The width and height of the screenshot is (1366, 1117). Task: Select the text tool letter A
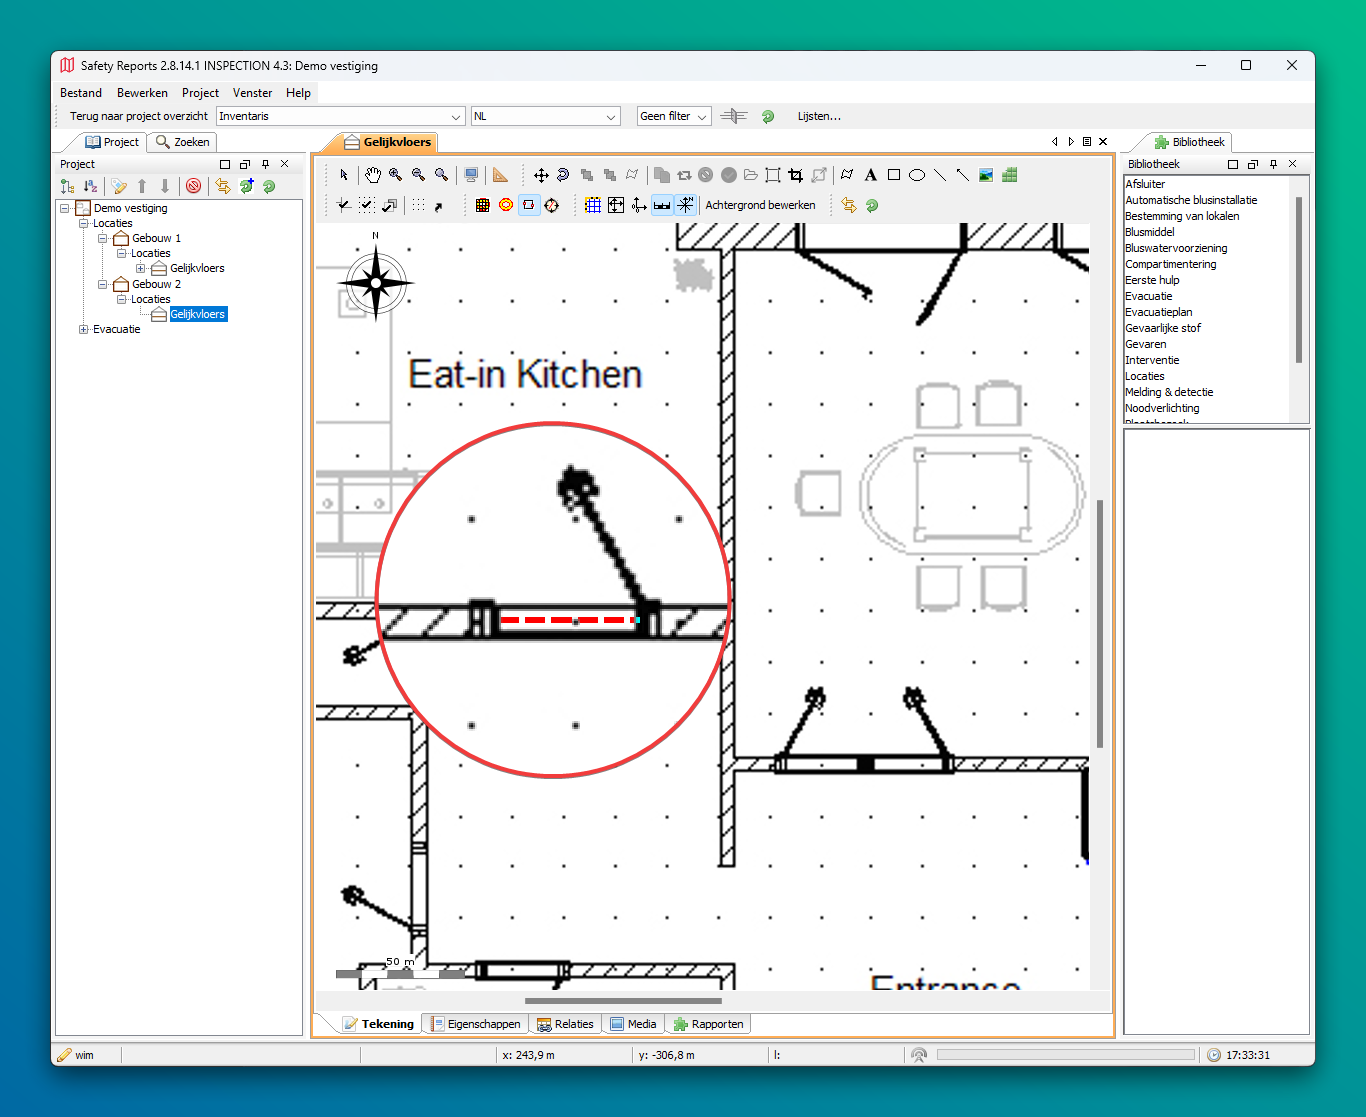tap(870, 175)
